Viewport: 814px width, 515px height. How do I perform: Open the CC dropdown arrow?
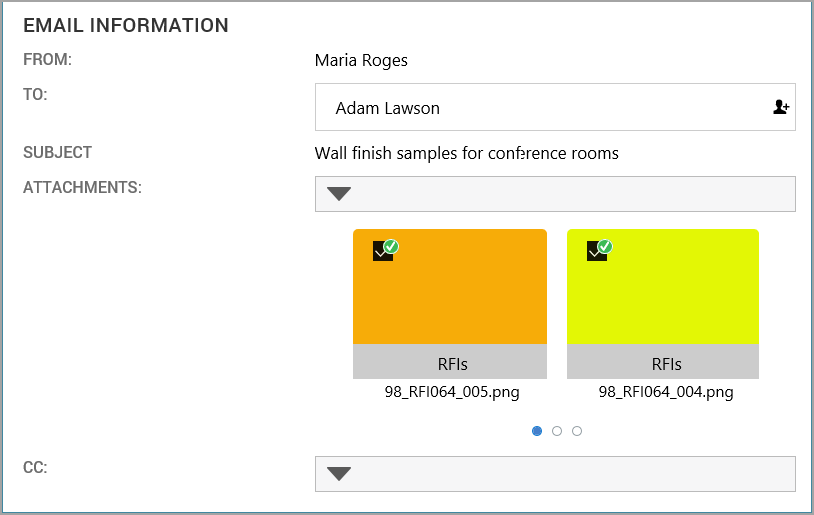(340, 474)
